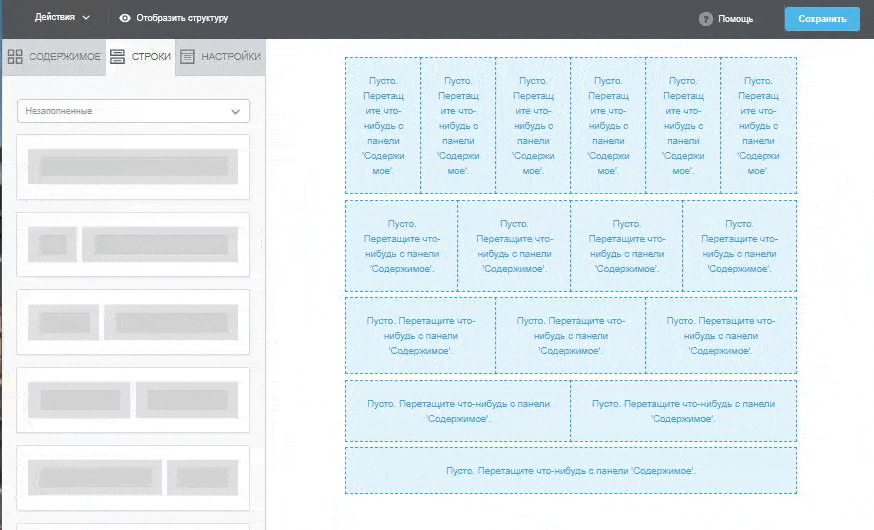The width and height of the screenshot is (874, 530).
Task: Select last cell of six-column row
Action: tap(758, 125)
